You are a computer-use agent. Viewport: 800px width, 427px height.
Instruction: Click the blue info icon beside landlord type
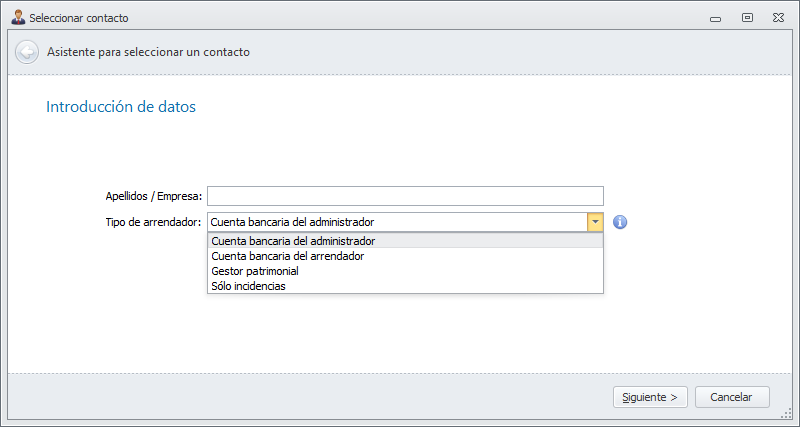coord(620,222)
